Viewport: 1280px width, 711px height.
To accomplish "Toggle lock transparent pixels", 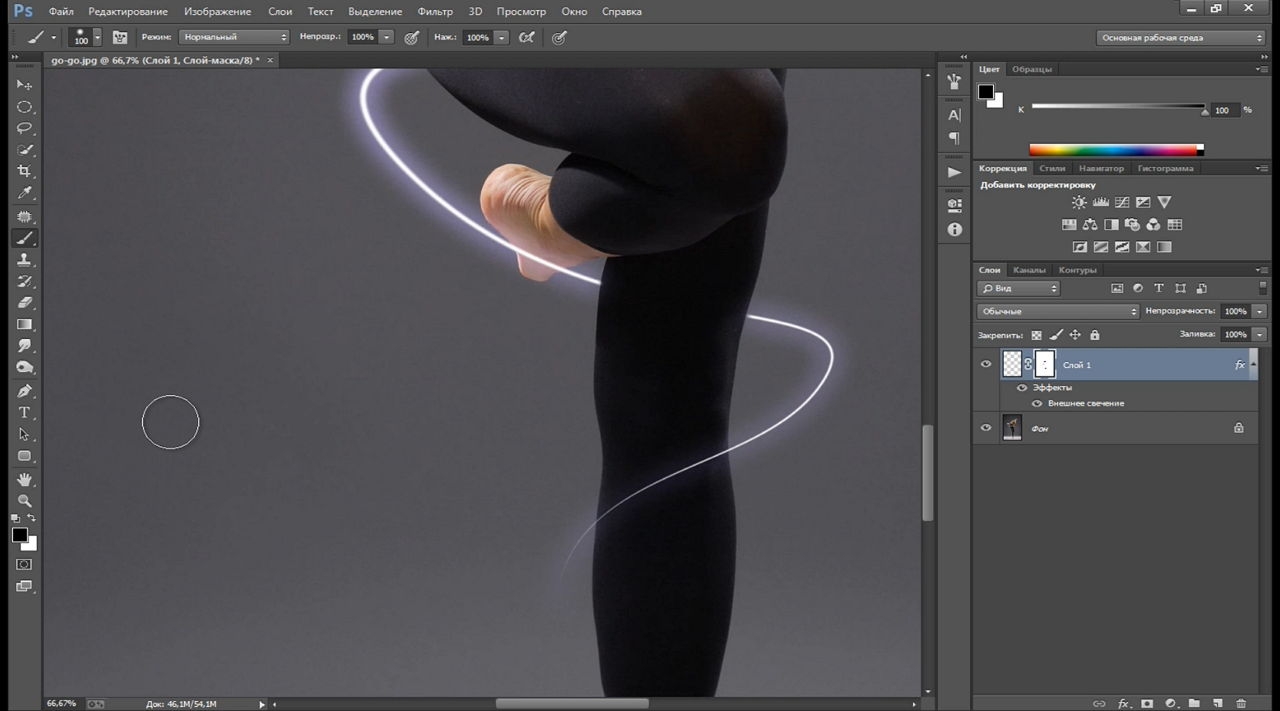I will pos(1036,335).
